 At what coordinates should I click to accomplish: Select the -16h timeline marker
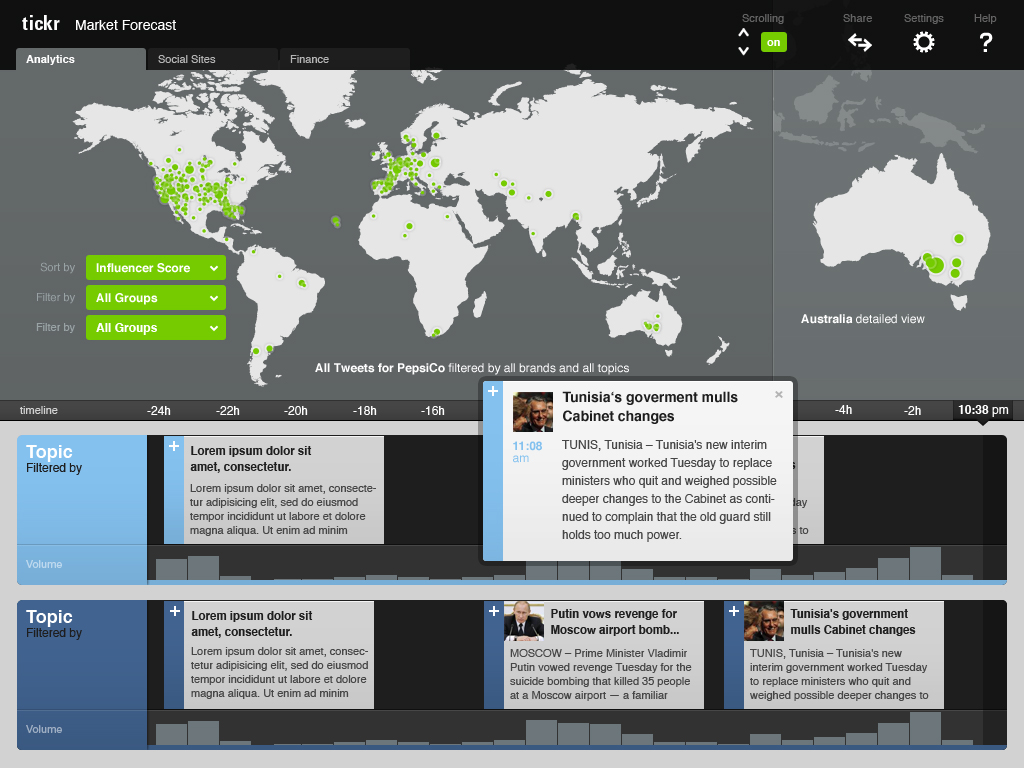click(432, 411)
